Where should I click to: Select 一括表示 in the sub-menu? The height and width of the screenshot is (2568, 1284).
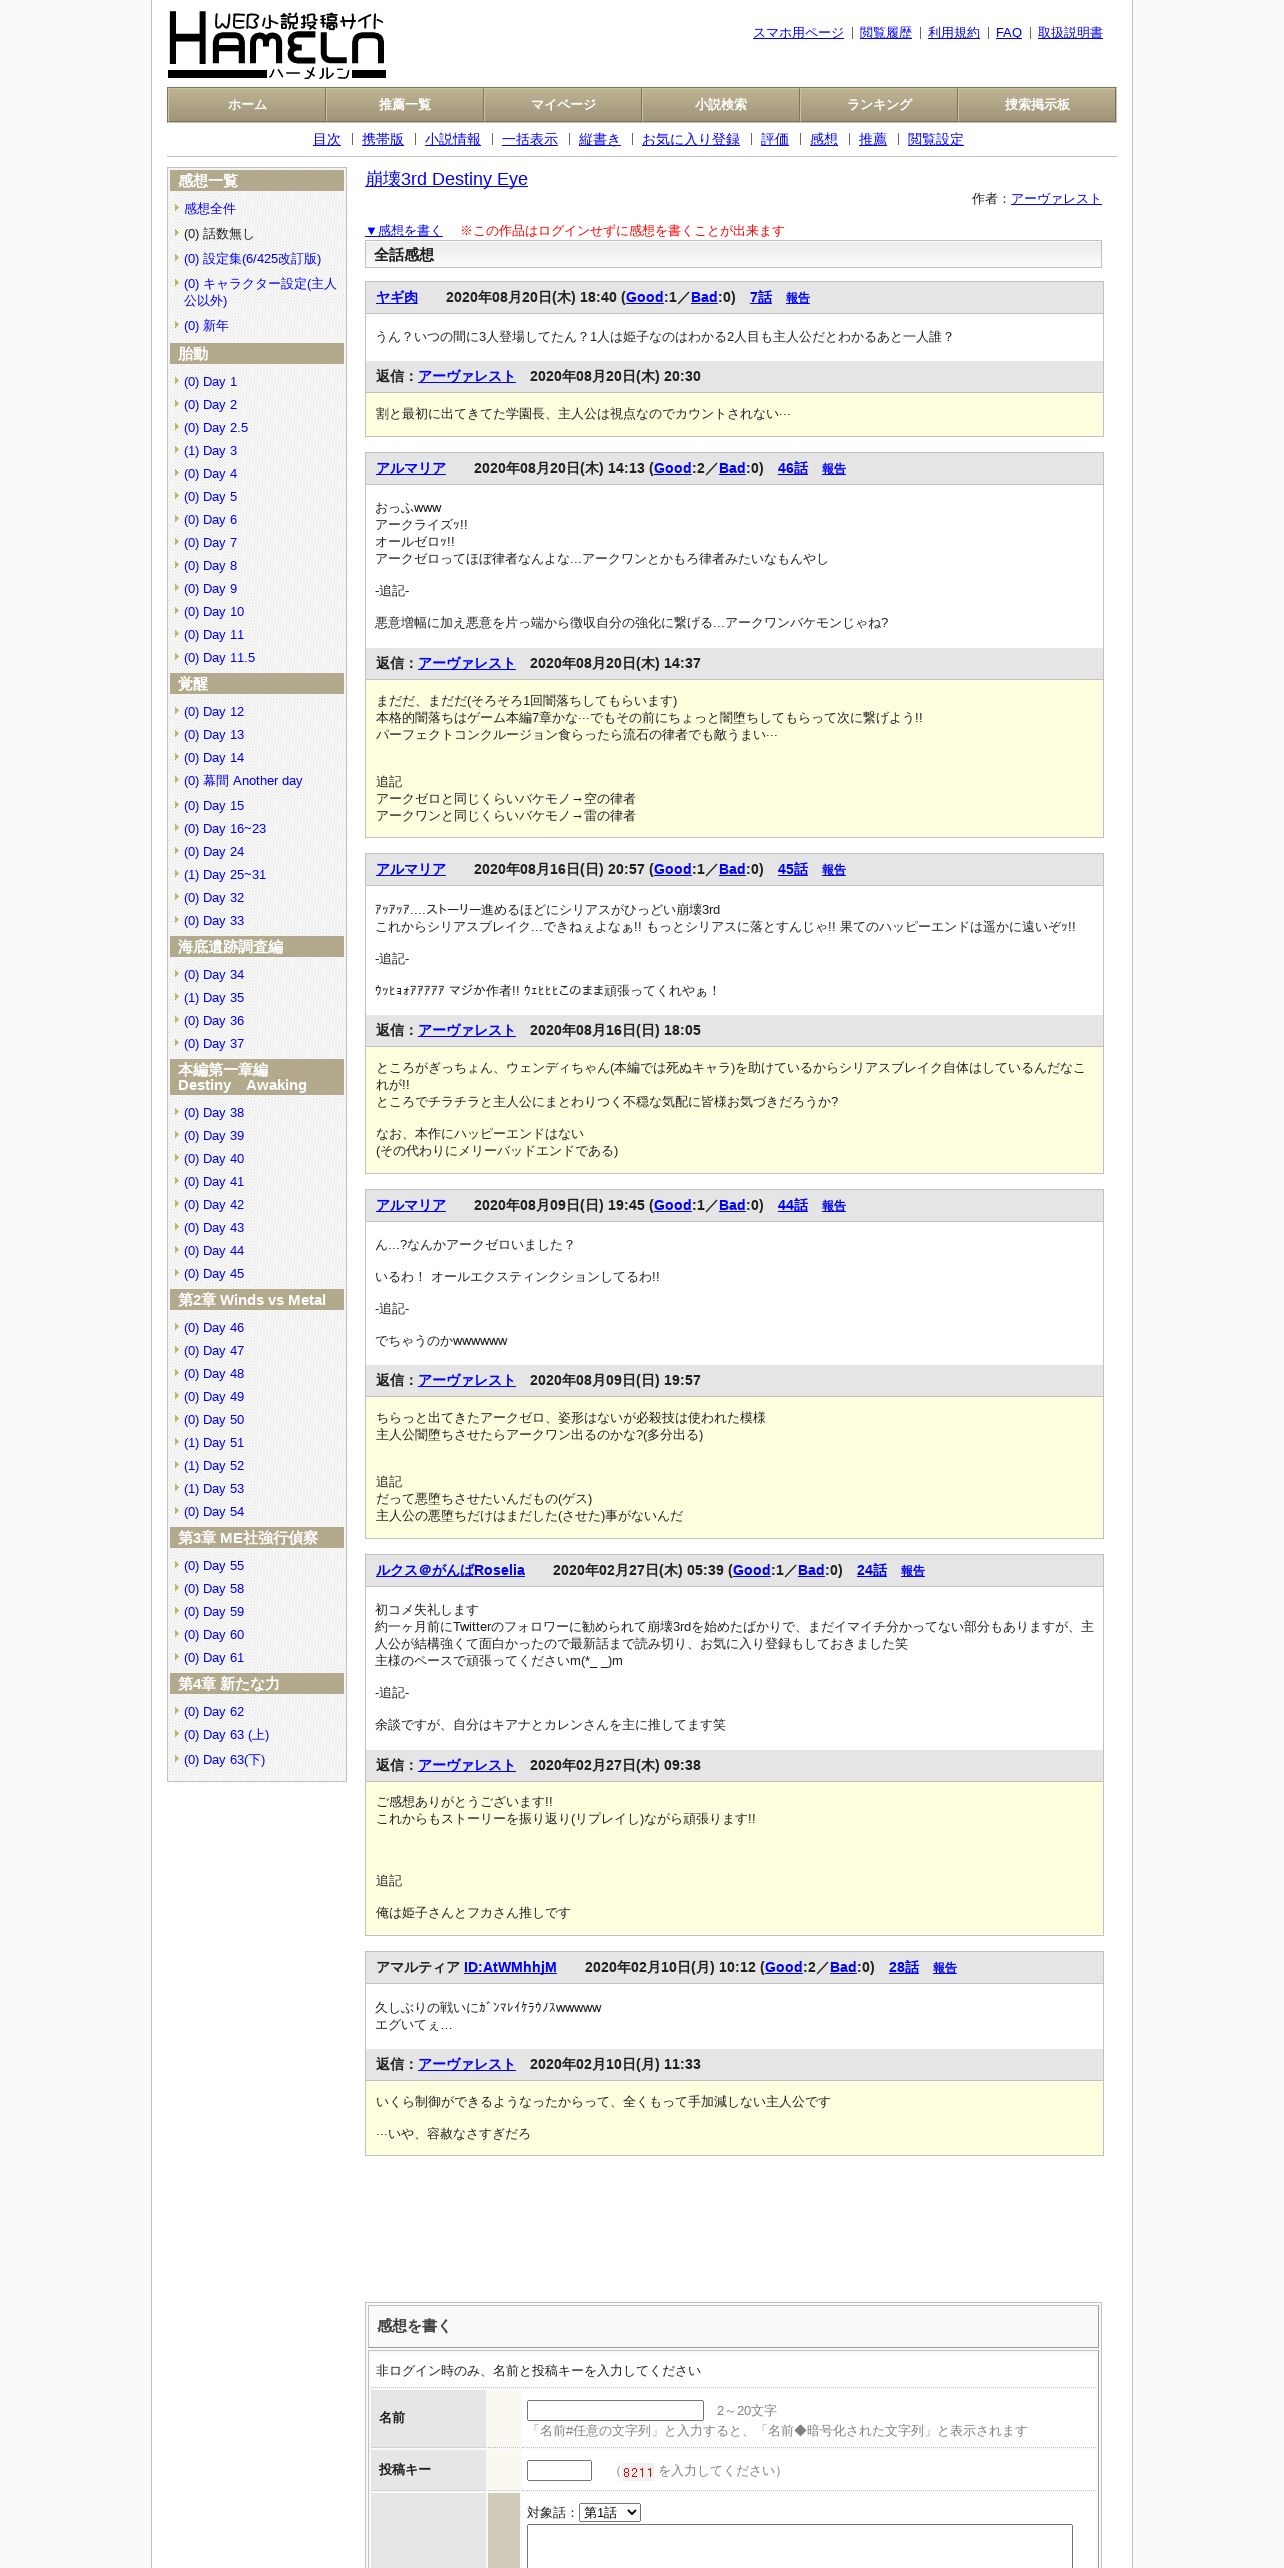click(530, 140)
